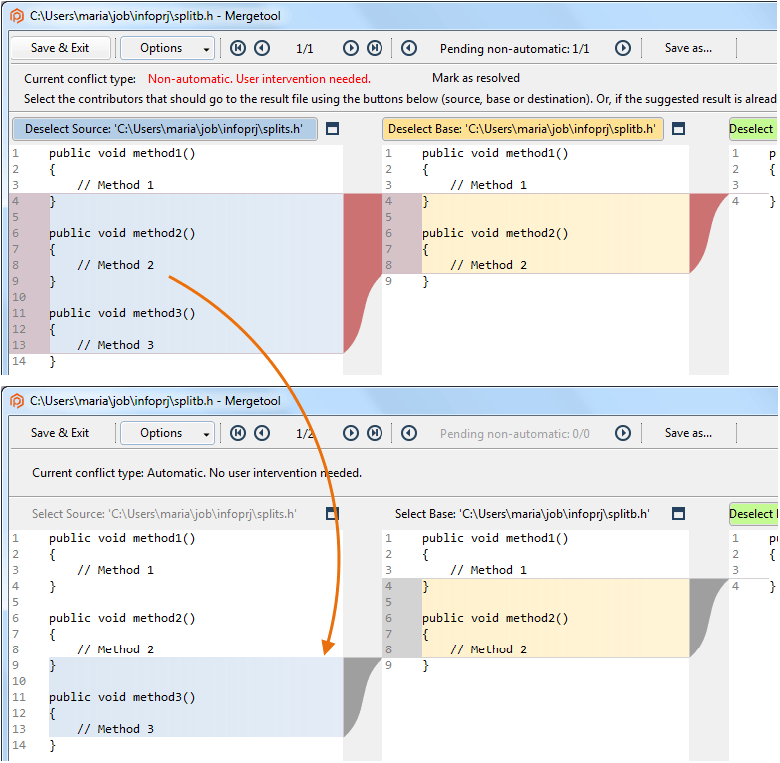This screenshot has height=763, width=780.
Task: Click Save as... in lower window
Action: [x=688, y=433]
